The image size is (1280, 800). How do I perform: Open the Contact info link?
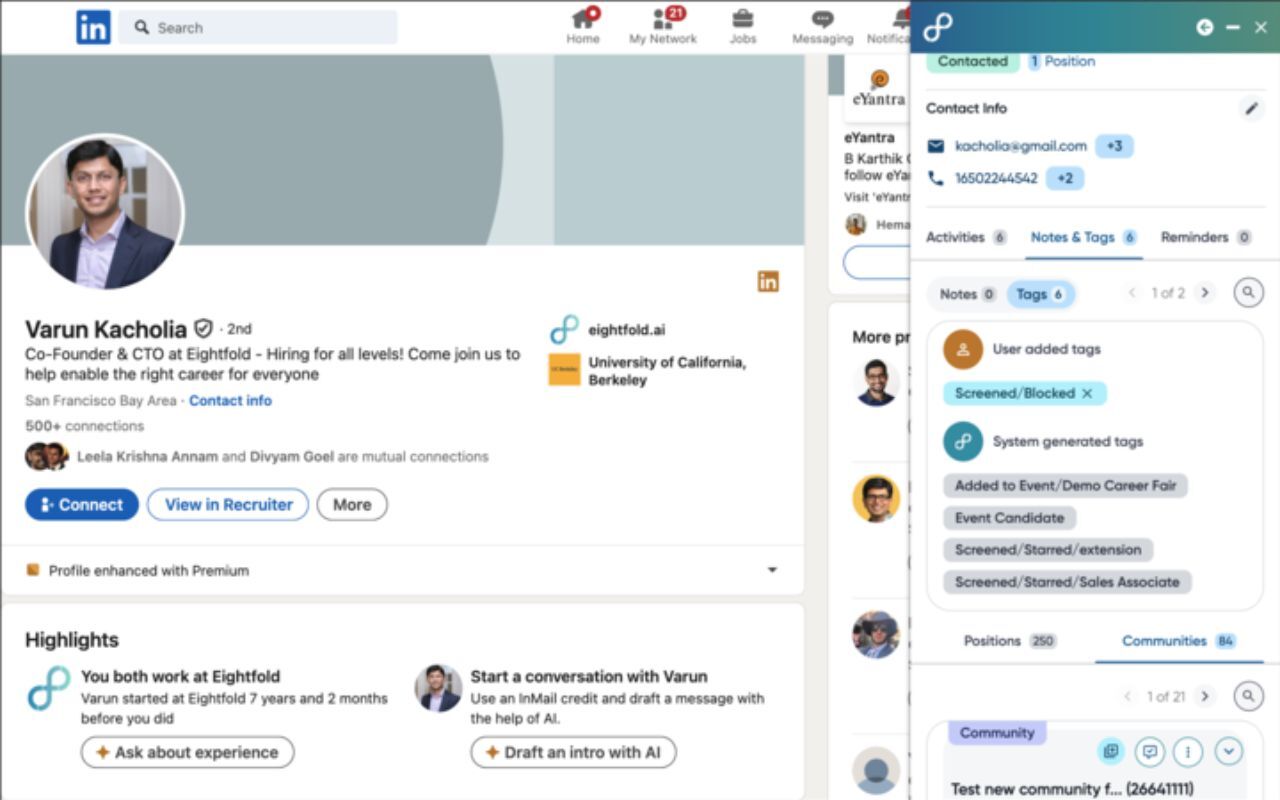230,400
